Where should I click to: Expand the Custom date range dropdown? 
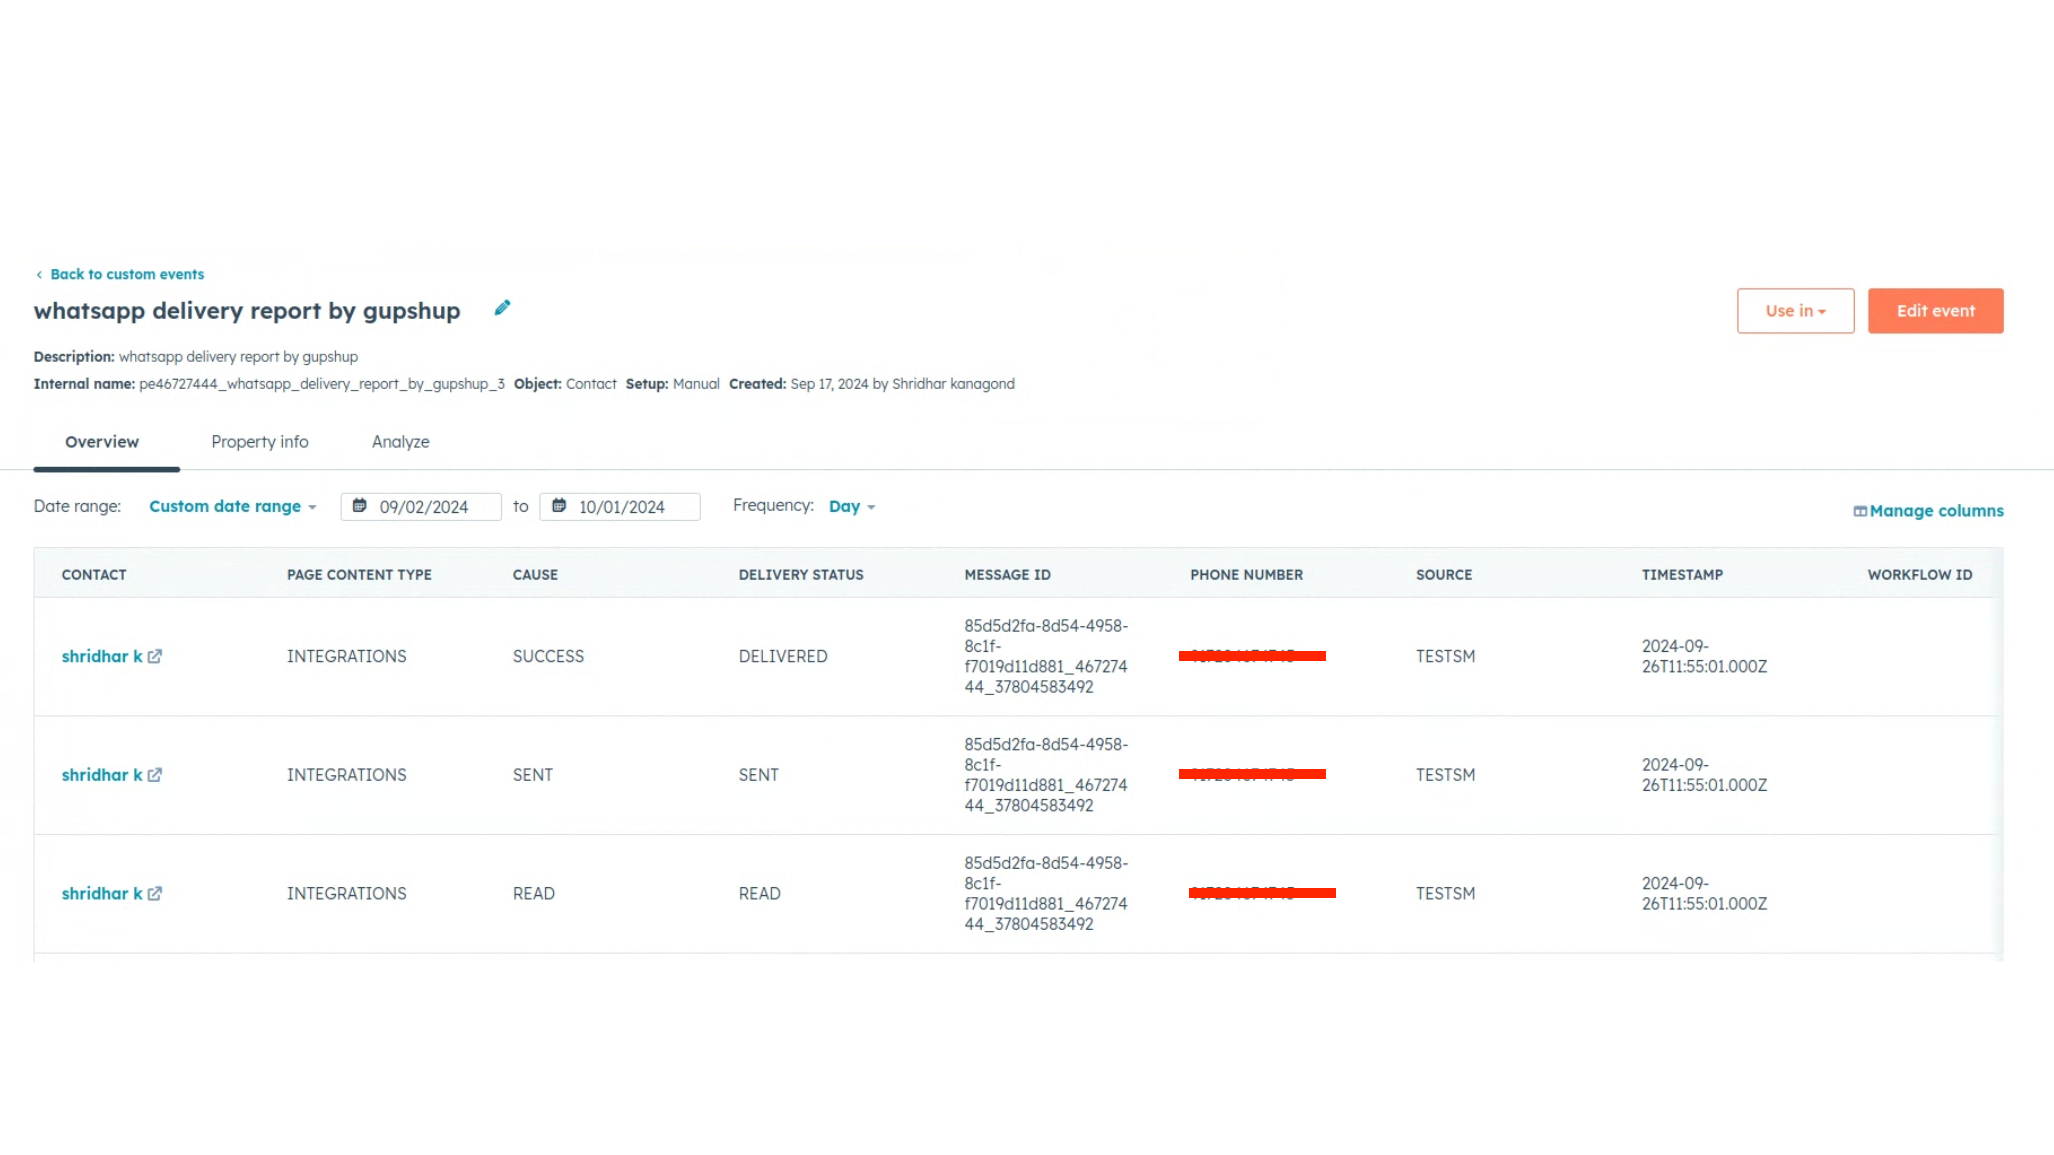coord(232,507)
